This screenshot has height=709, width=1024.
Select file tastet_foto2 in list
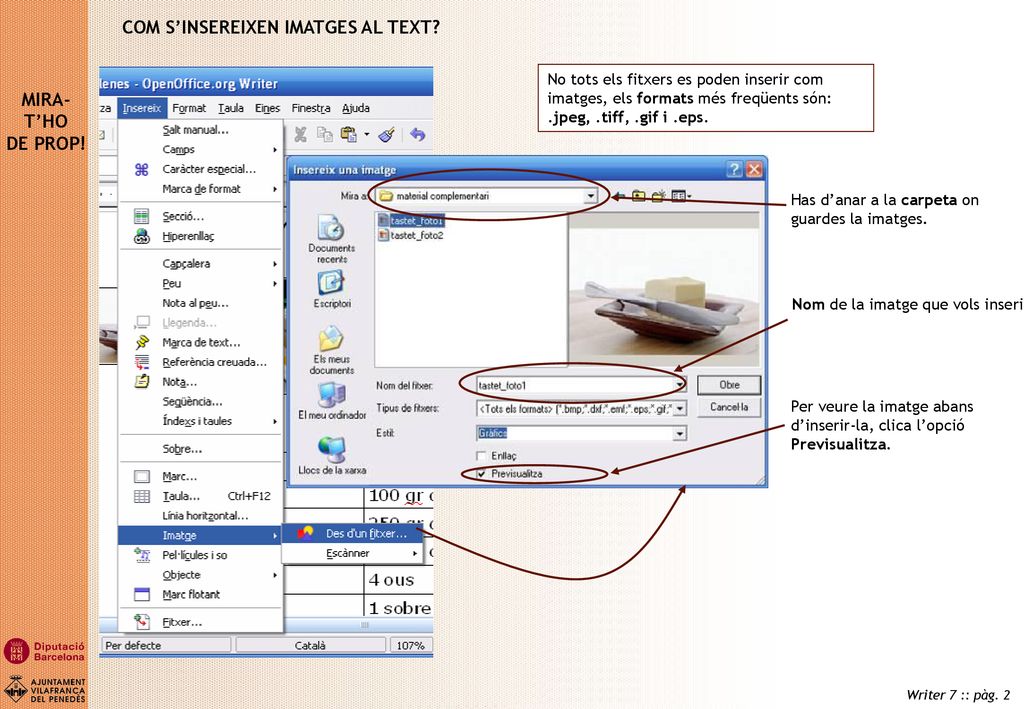[x=411, y=236]
